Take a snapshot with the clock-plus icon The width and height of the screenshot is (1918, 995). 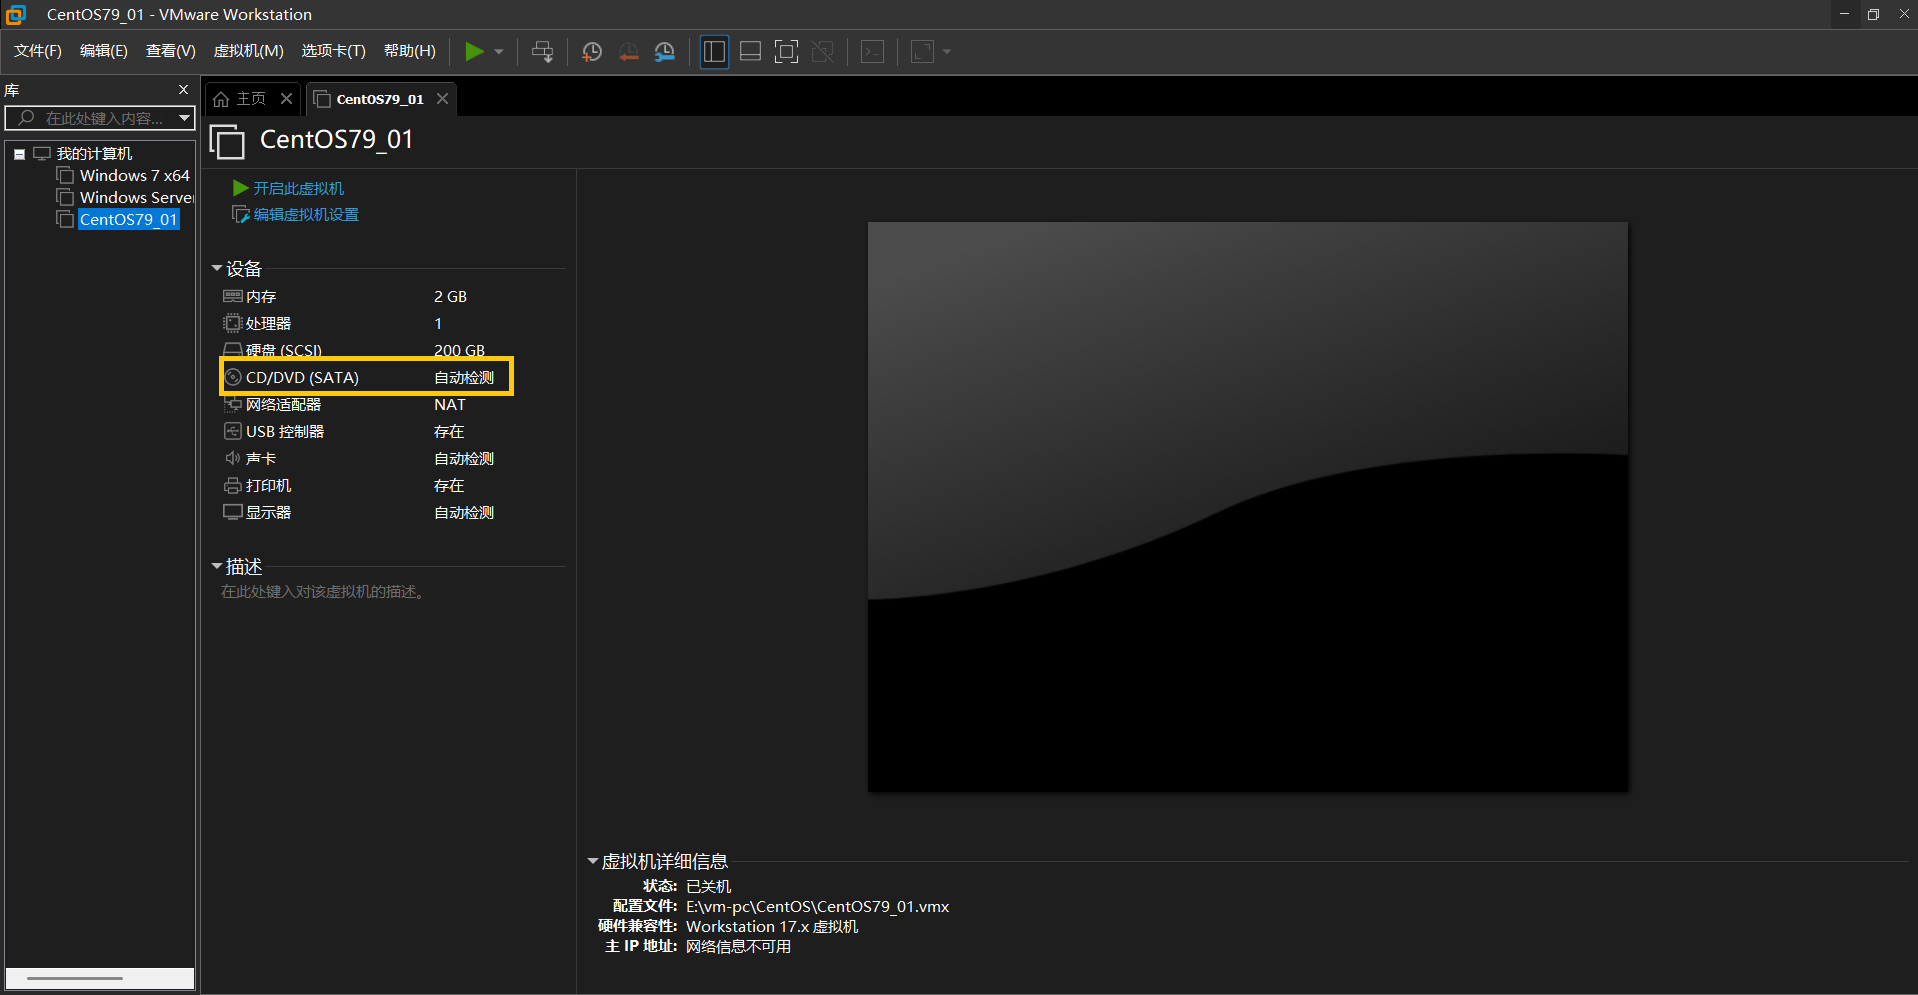click(x=592, y=52)
